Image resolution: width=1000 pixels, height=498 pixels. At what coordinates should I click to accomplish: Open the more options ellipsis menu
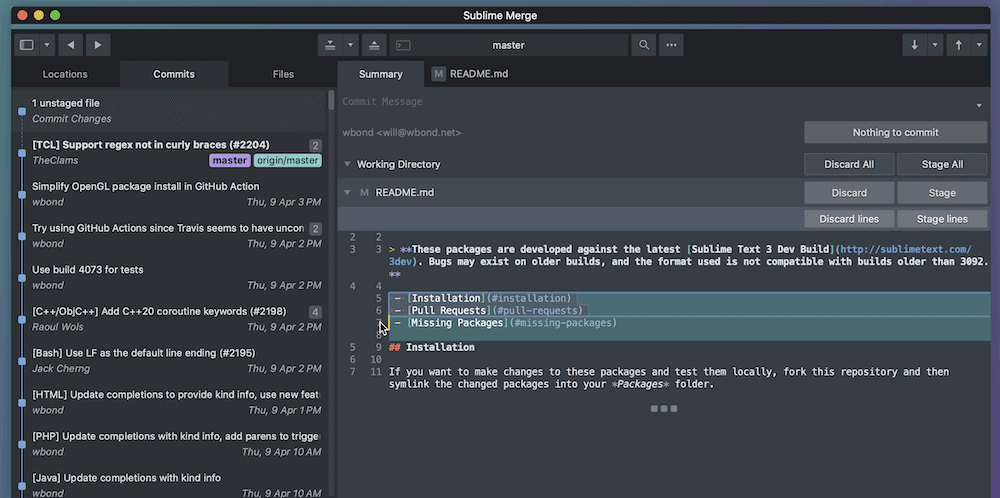670,45
